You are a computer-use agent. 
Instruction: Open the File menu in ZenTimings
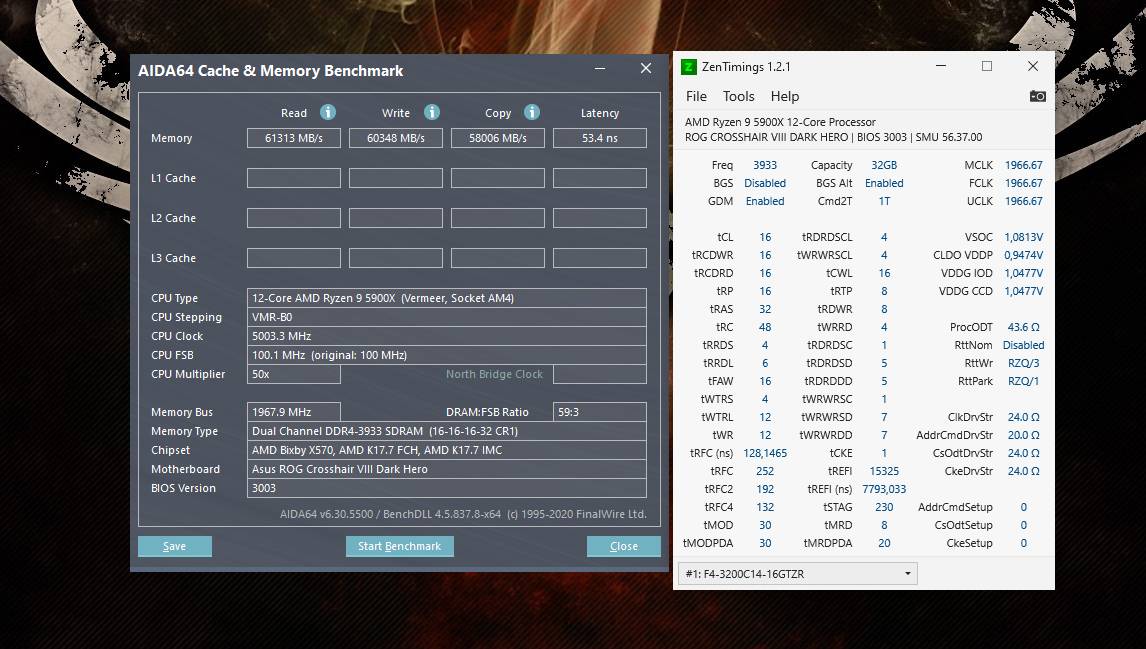696,96
